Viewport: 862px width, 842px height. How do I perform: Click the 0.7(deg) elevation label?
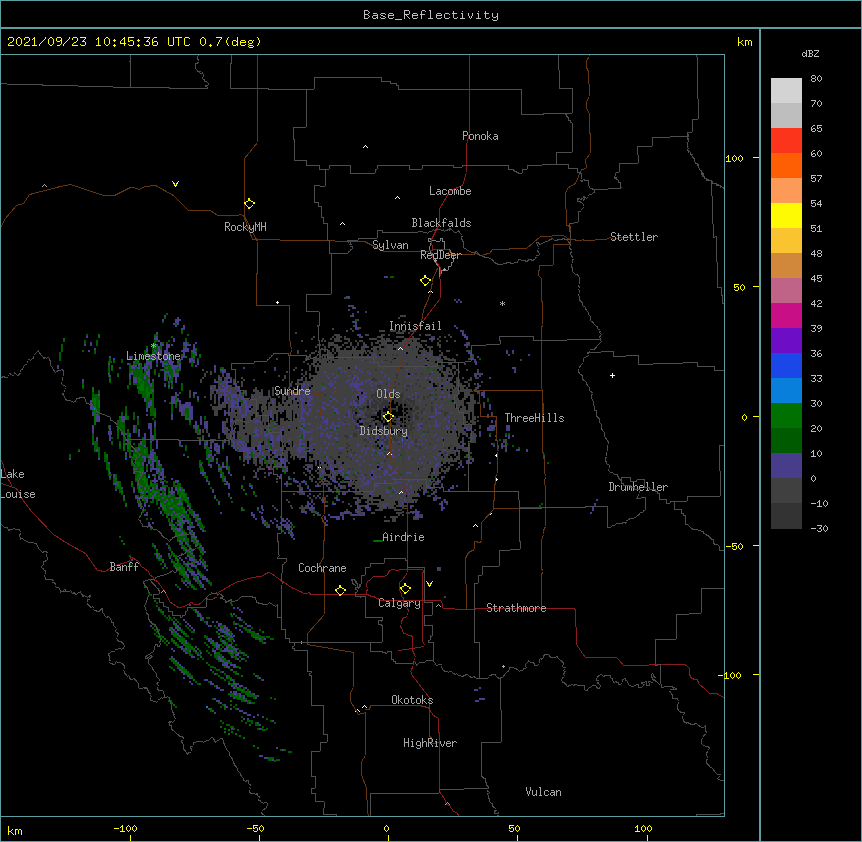(x=230, y=42)
